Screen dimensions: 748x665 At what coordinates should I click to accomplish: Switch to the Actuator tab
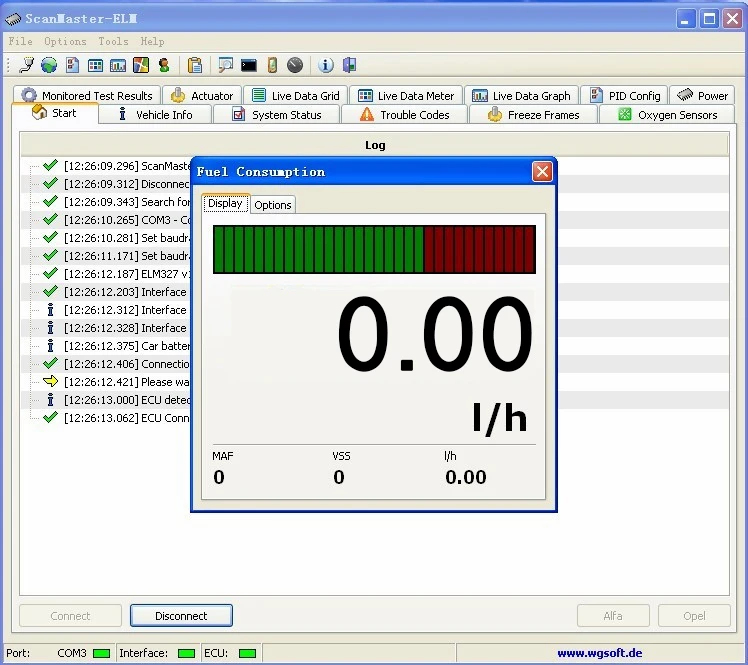(x=202, y=95)
